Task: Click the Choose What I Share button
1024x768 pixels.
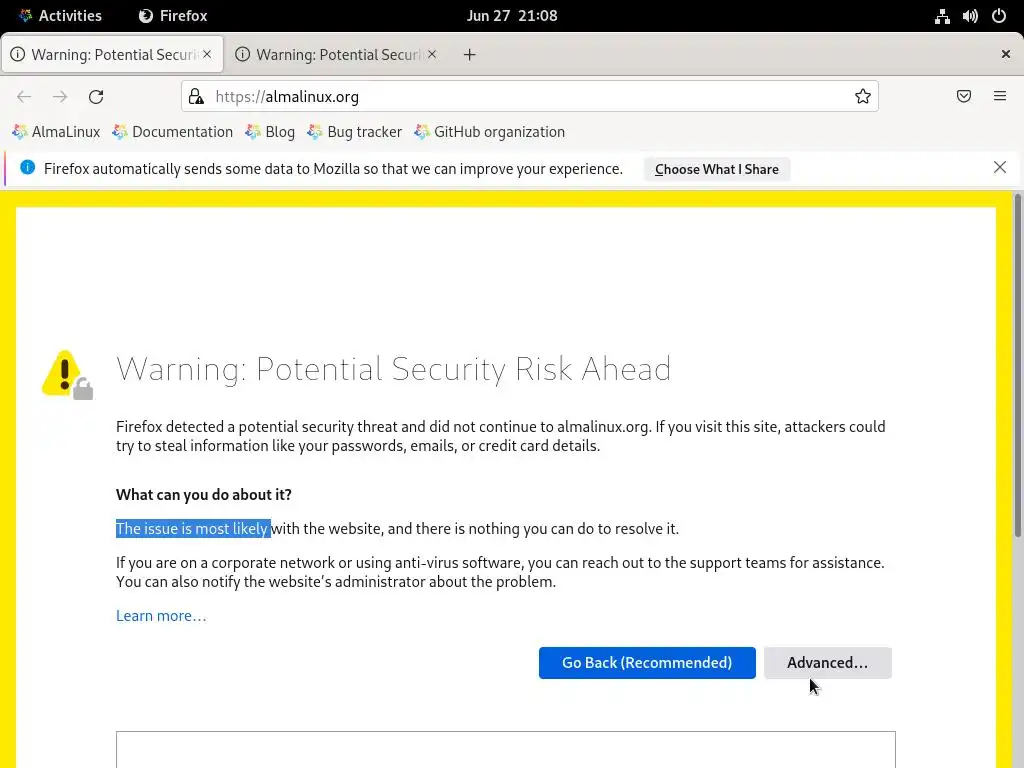Action: (716, 169)
